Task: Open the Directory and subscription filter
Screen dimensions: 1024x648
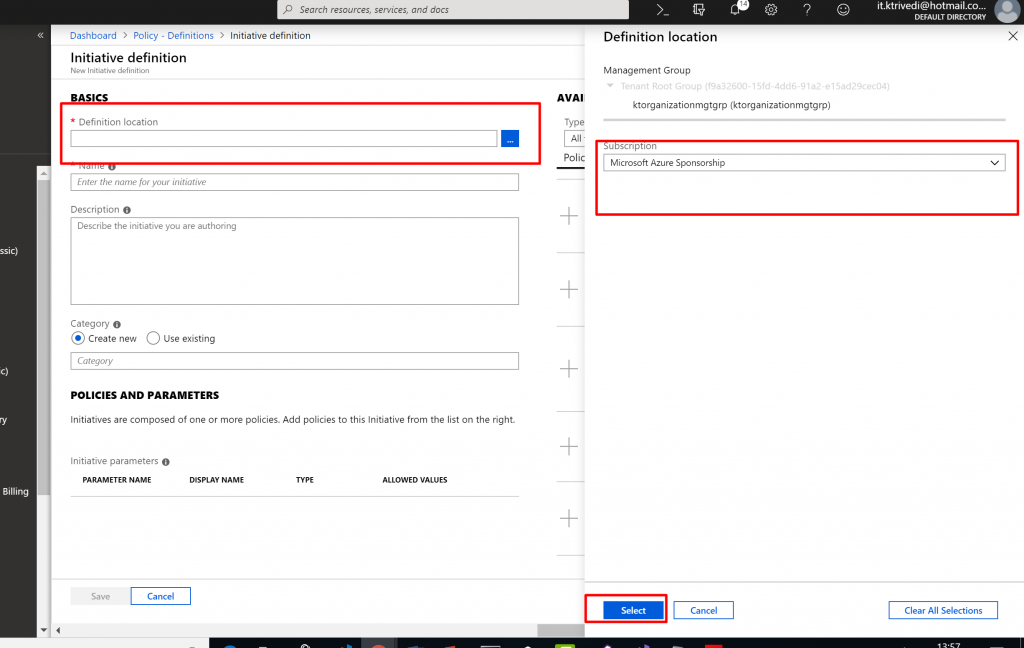Action: pos(699,9)
